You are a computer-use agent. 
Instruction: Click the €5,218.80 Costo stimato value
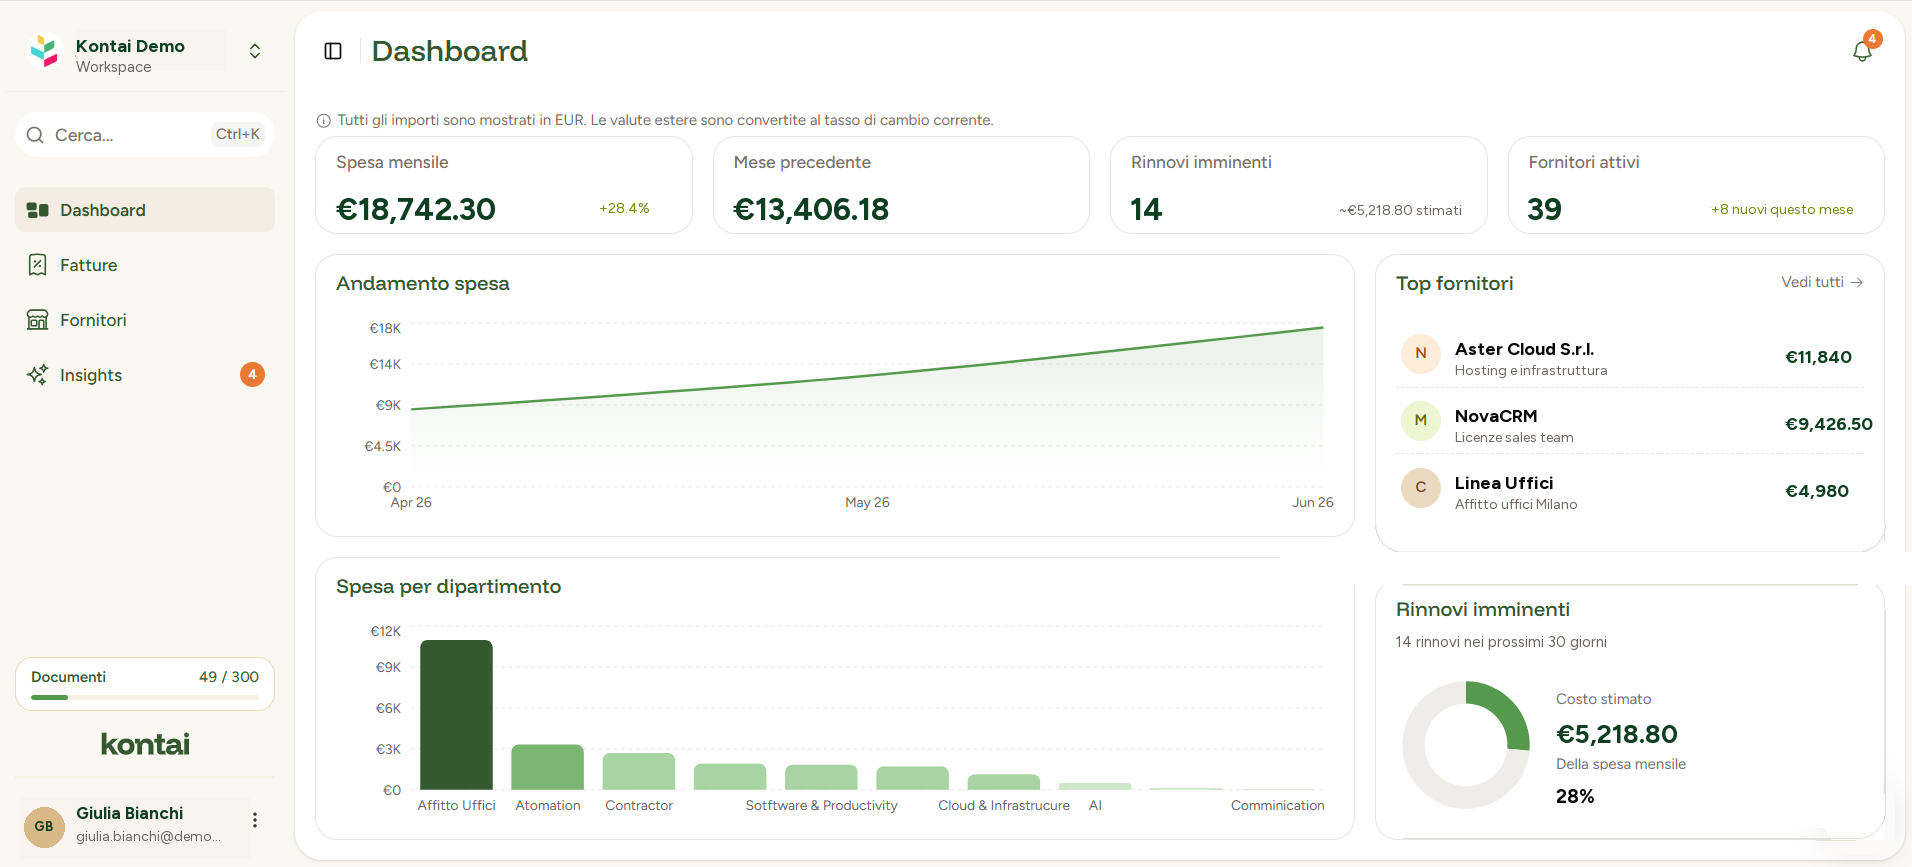(1617, 734)
